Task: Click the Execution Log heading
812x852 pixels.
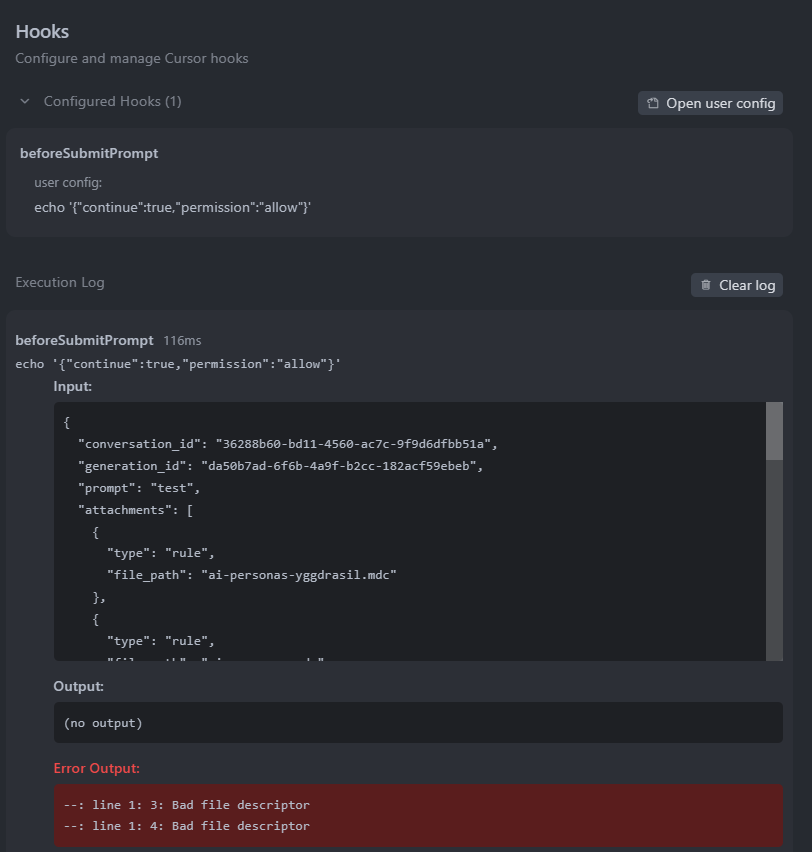Action: [x=60, y=283]
